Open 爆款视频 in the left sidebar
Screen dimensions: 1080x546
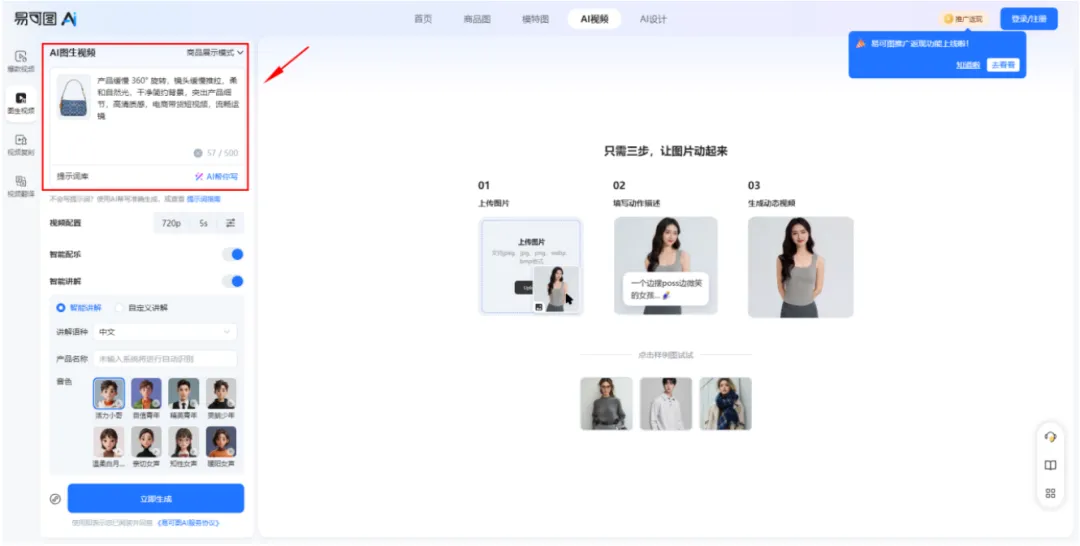21,61
